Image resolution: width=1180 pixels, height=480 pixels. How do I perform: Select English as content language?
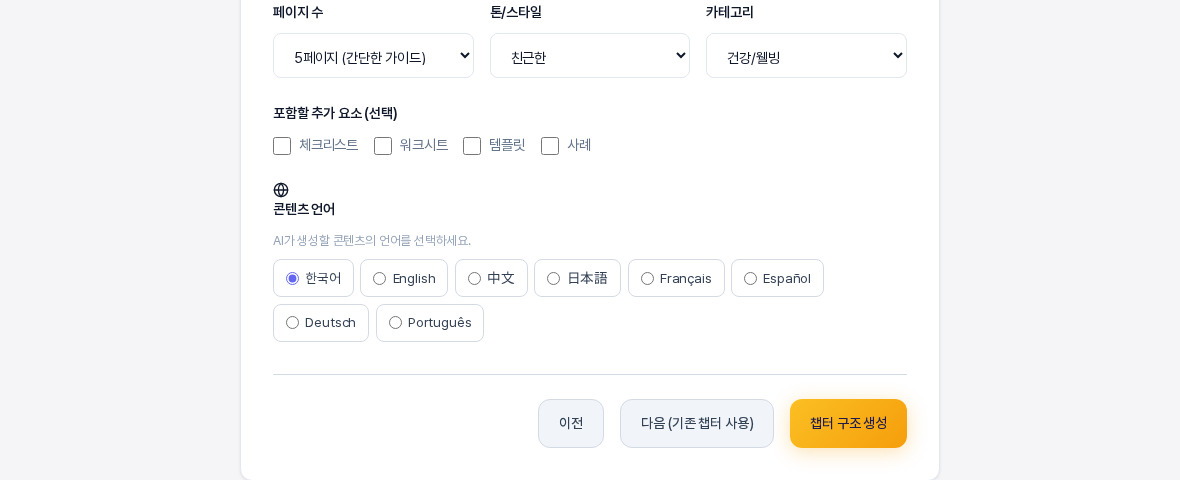pyautogui.click(x=403, y=278)
